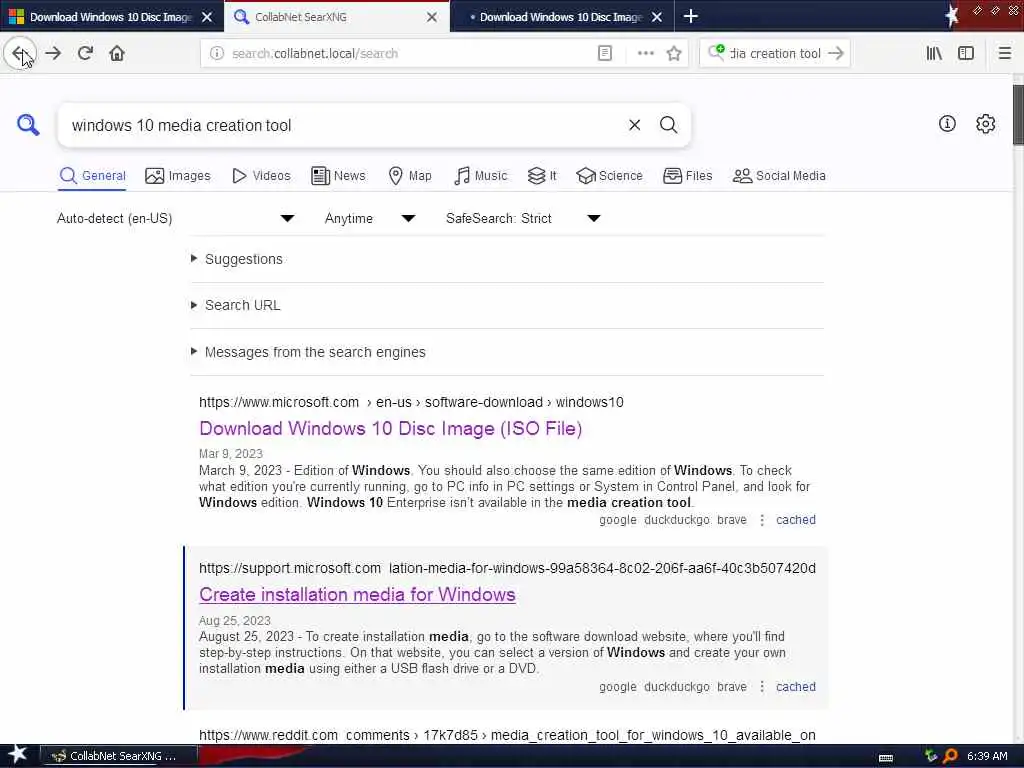Switch to the Science category
Viewport: 1024px width, 768px height.
click(x=609, y=176)
